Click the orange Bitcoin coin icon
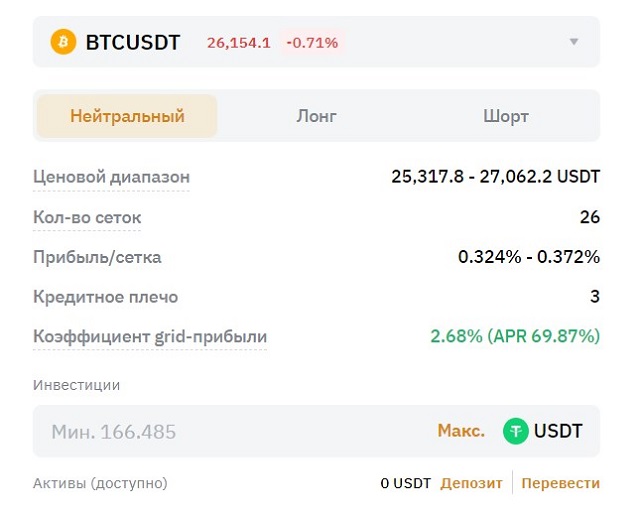This screenshot has width=641, height=515. click(x=63, y=42)
